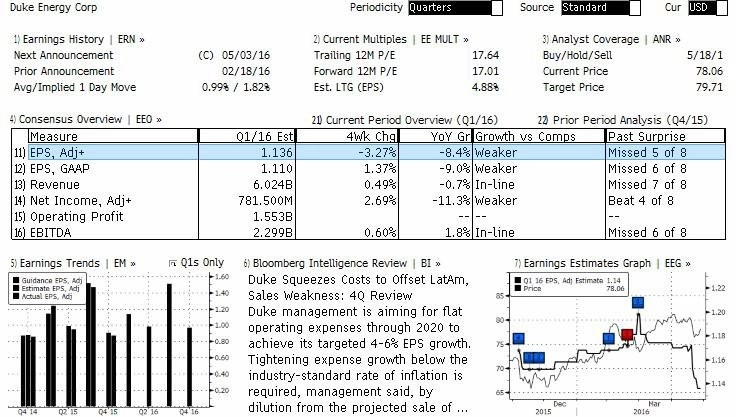
Task: Select the EPS, GAAP row
Action: coord(368,169)
